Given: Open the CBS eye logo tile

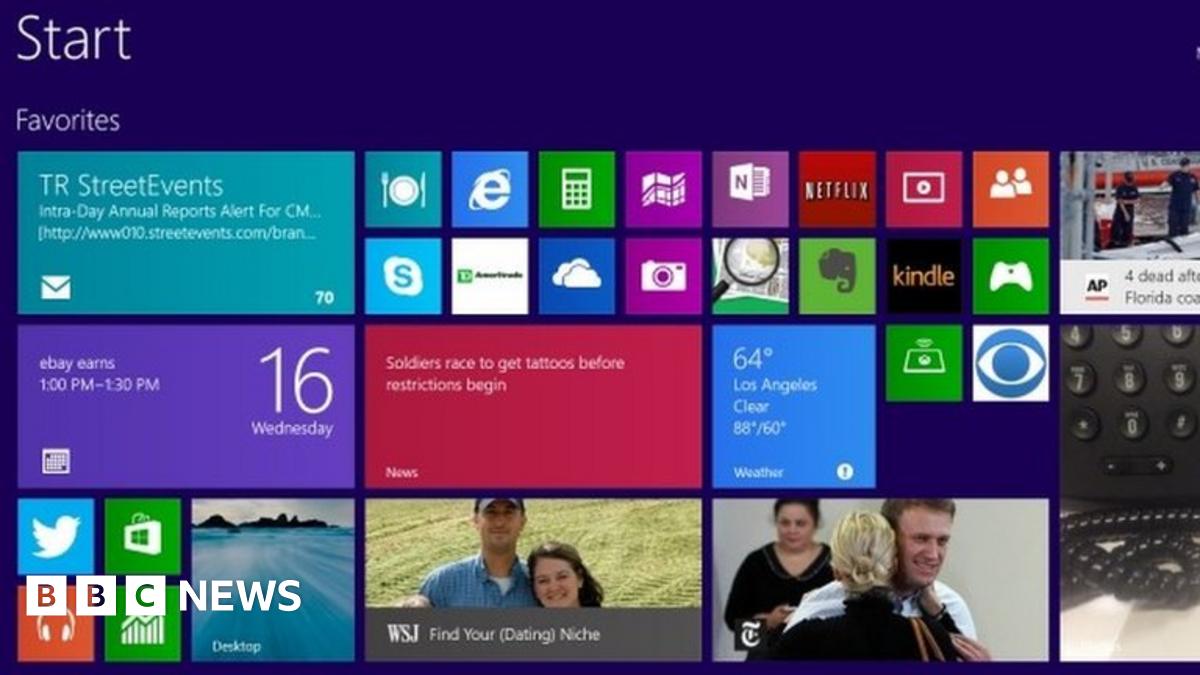Looking at the screenshot, I should click(1010, 363).
